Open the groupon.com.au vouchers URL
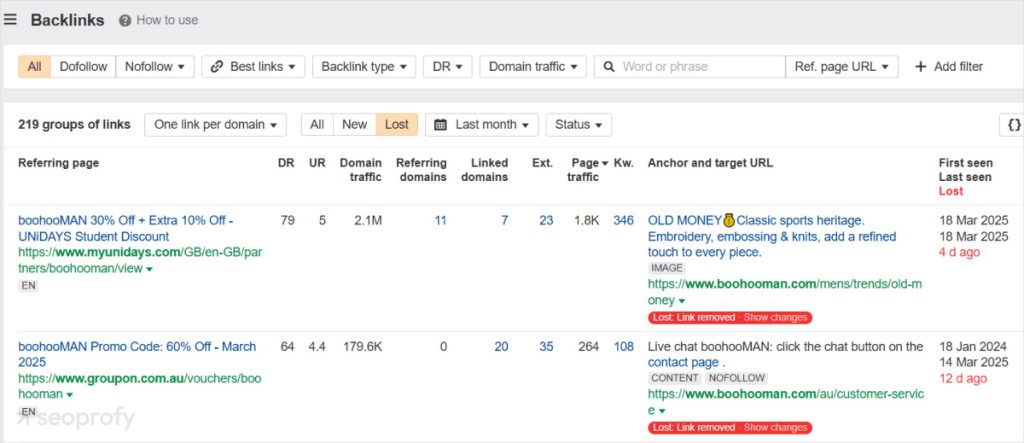The image size is (1024, 443). point(140,386)
